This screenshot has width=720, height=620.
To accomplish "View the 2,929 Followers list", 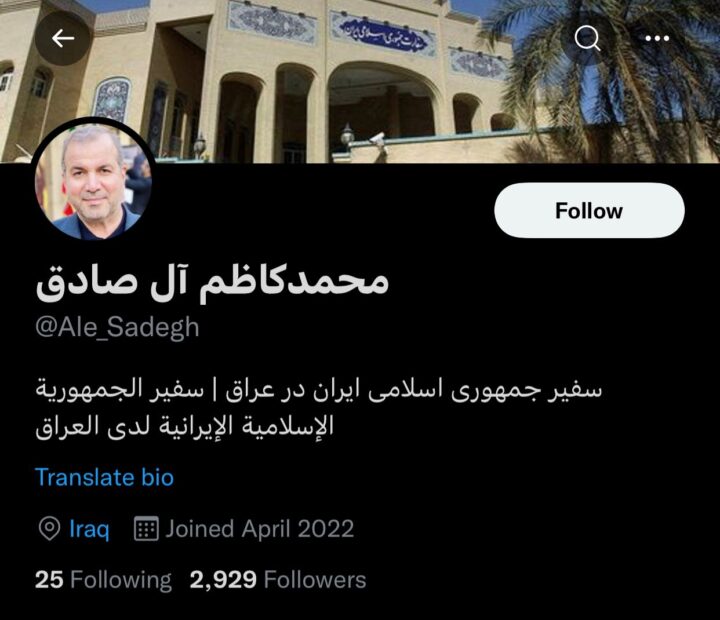I will click(278, 580).
